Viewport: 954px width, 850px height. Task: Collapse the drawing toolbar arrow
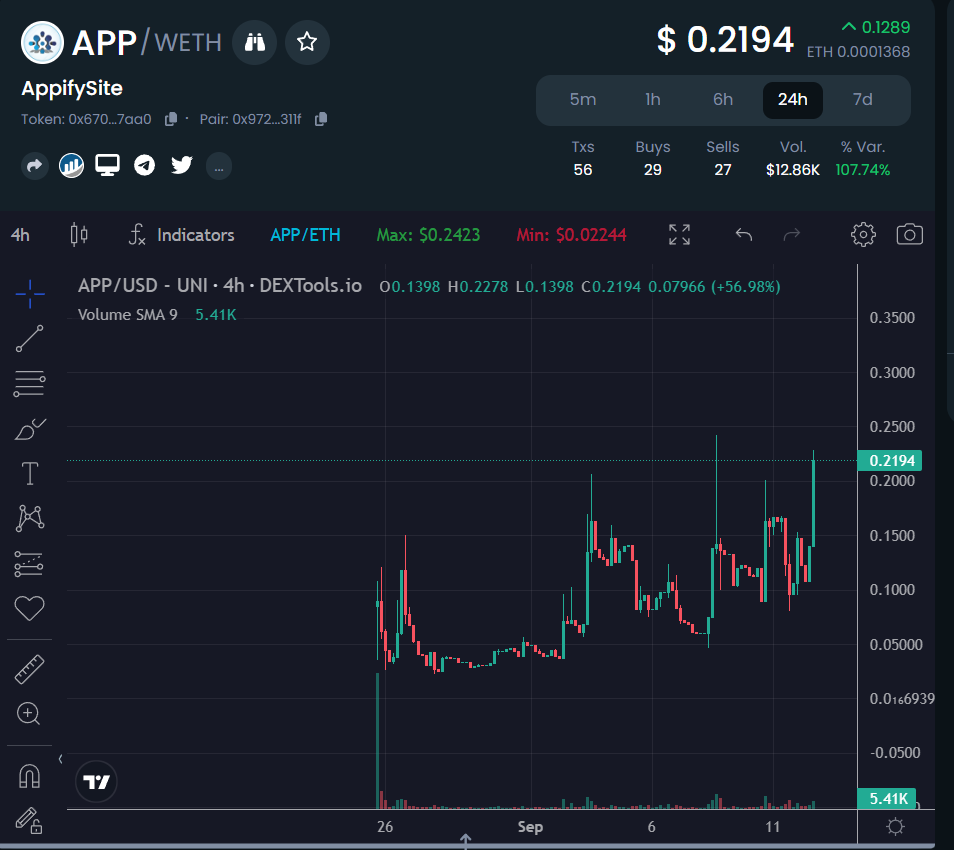pos(60,759)
